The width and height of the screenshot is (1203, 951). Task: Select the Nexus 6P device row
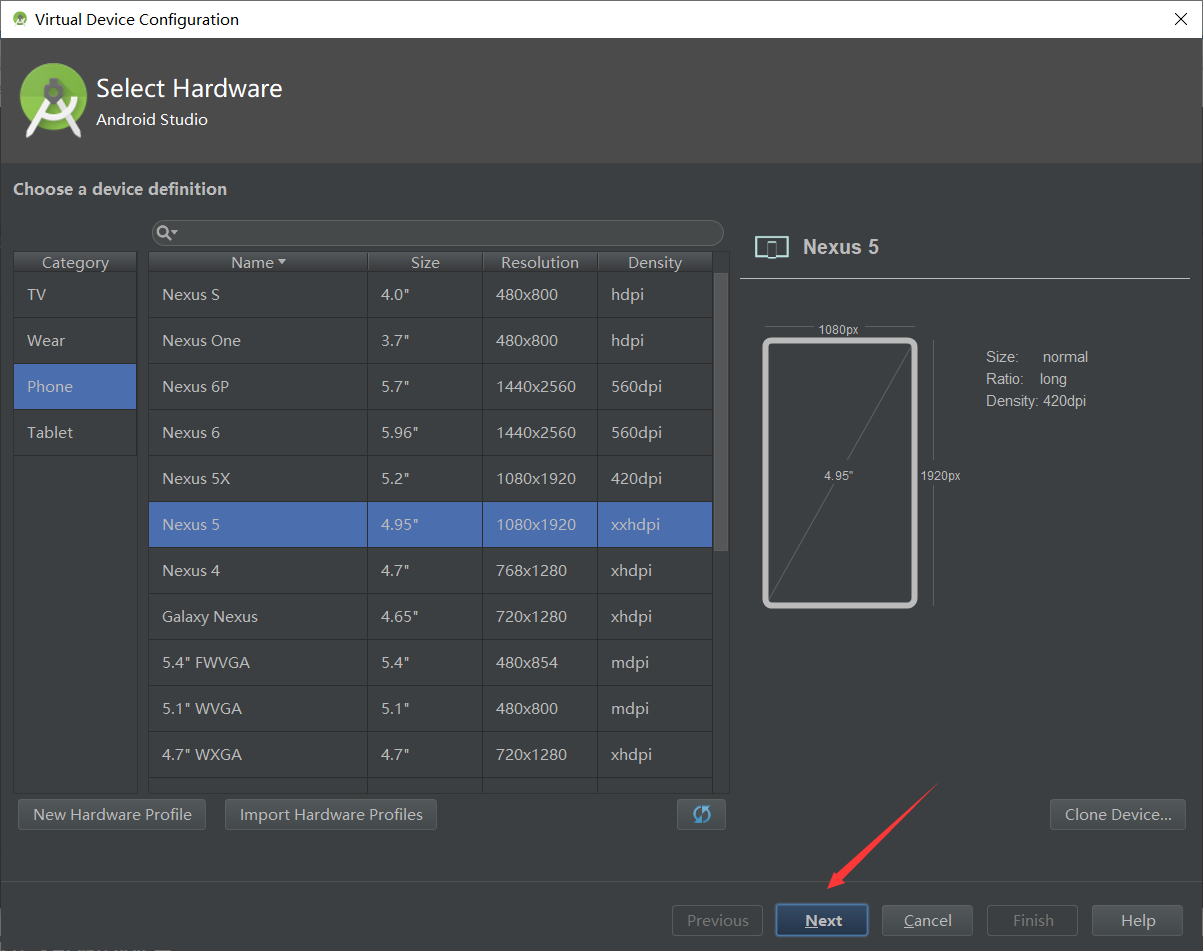[431, 387]
